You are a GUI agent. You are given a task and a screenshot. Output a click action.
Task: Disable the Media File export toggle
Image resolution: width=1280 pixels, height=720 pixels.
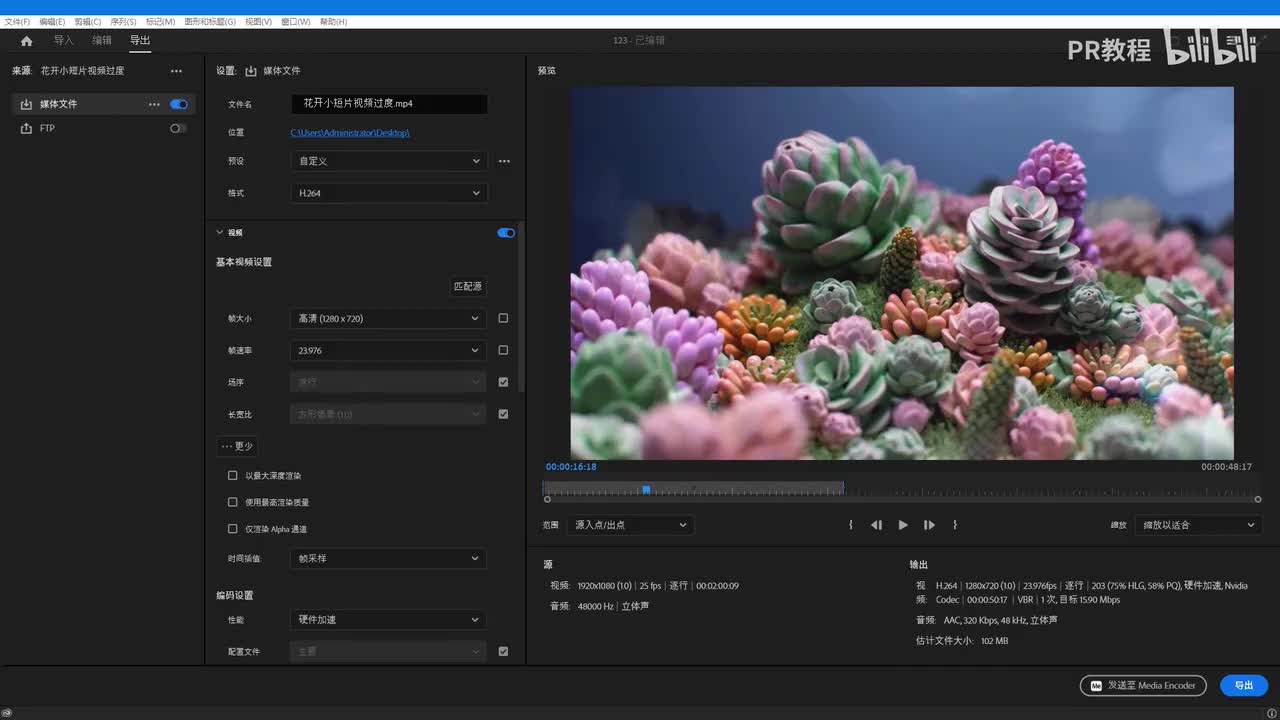pyautogui.click(x=179, y=104)
